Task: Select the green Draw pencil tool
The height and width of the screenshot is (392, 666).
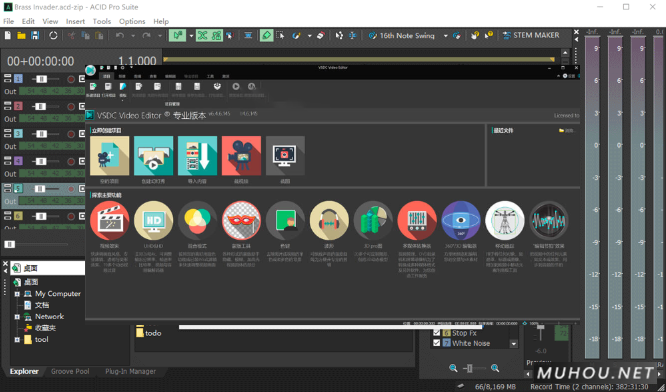Action: click(x=266, y=36)
